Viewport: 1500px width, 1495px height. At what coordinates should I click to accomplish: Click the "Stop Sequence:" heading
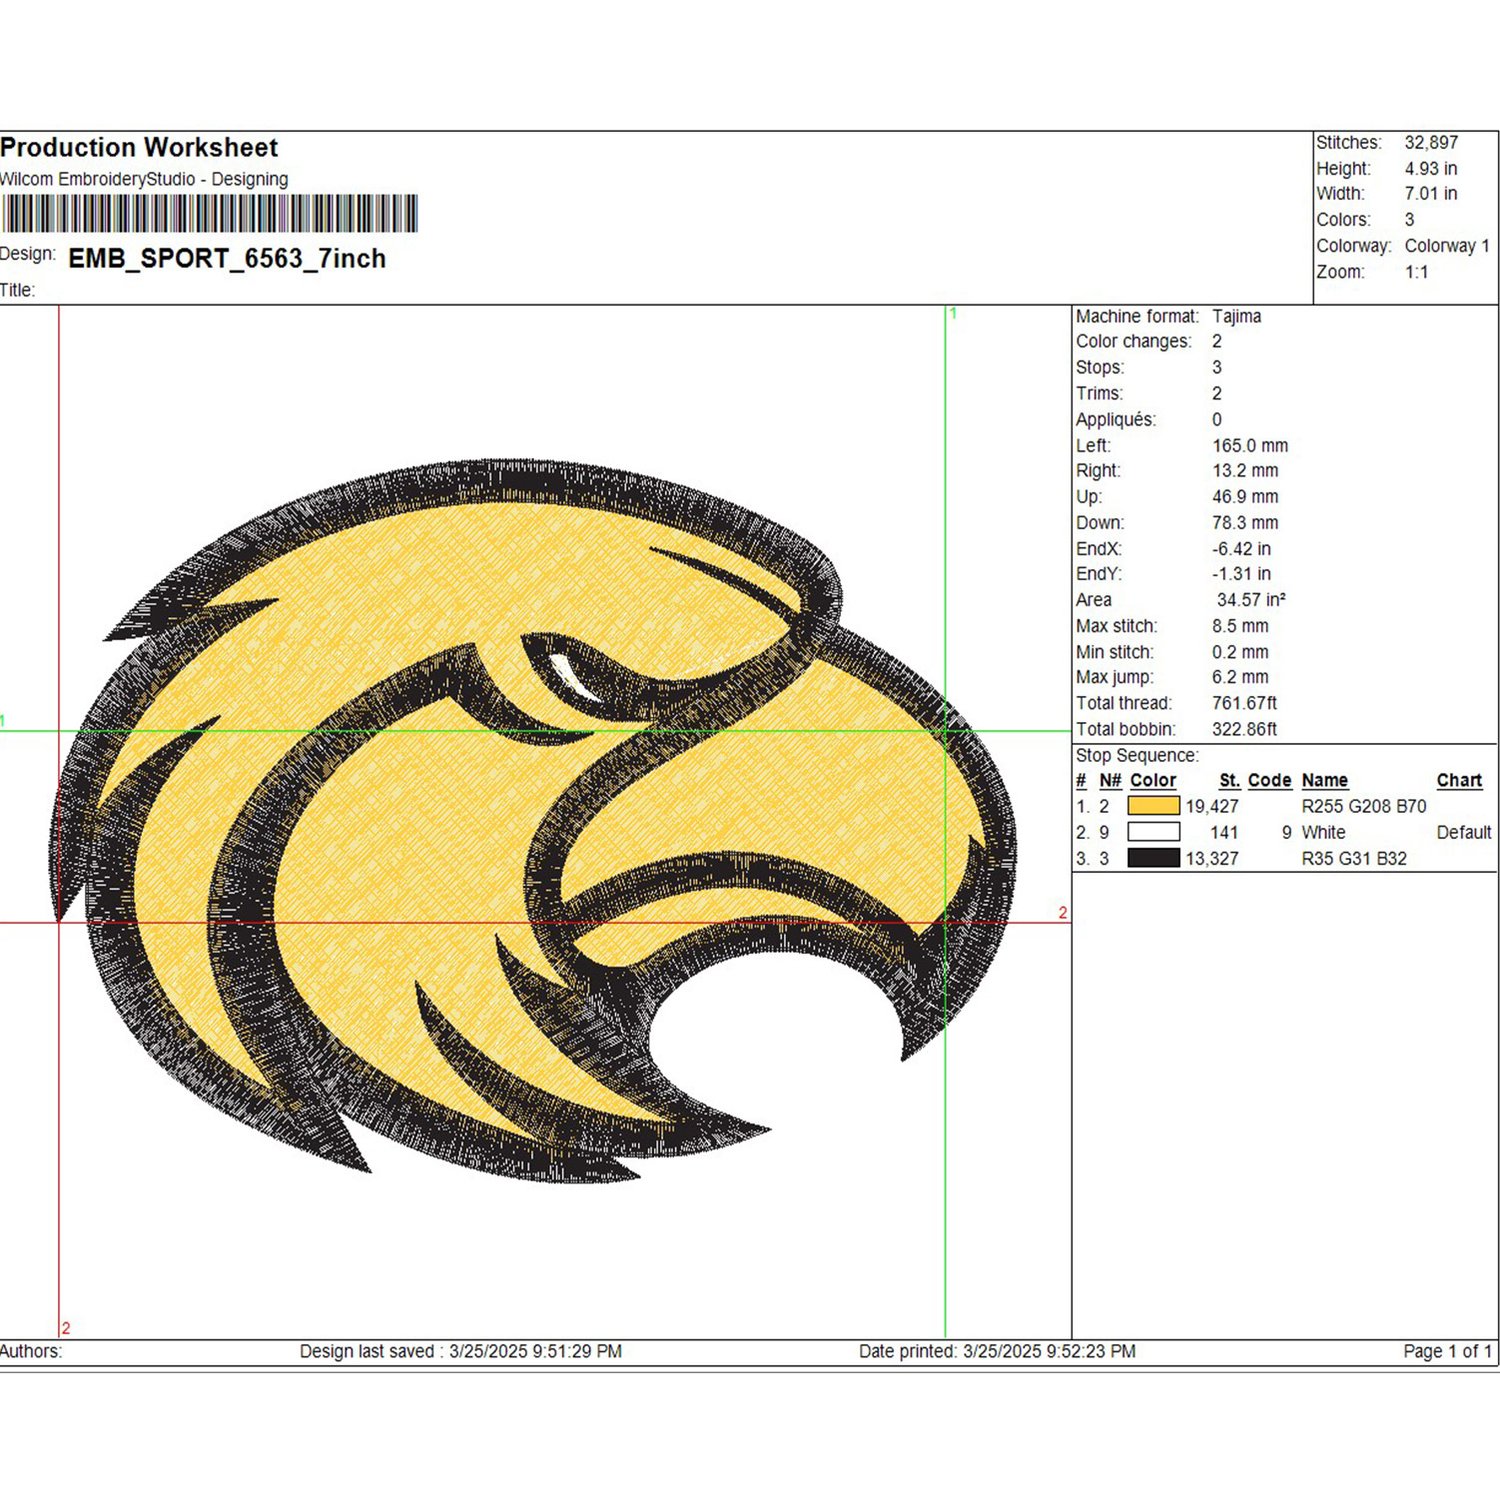pos(1137,756)
